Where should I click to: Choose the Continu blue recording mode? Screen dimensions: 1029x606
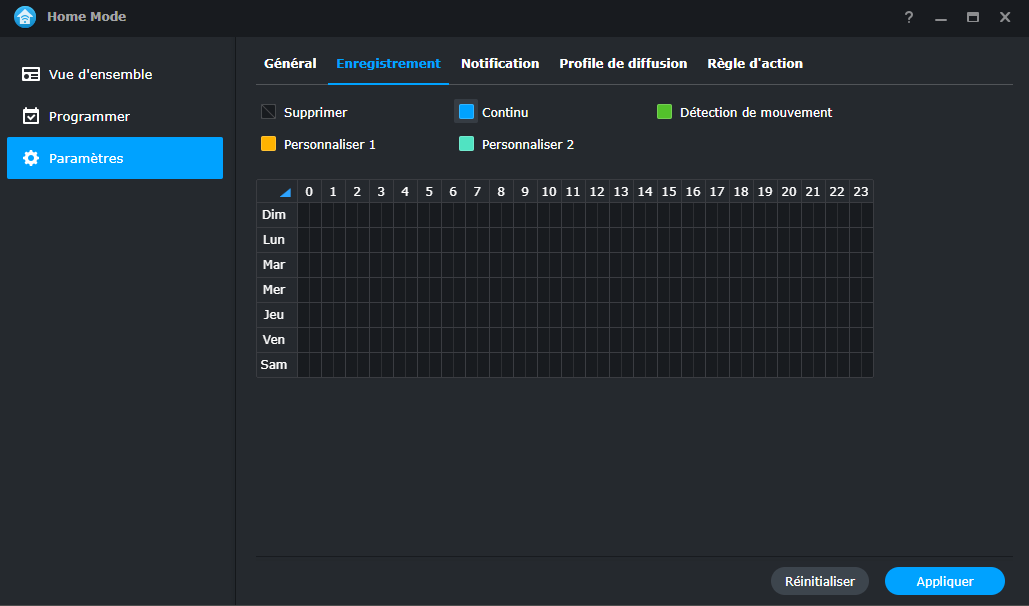pos(466,112)
